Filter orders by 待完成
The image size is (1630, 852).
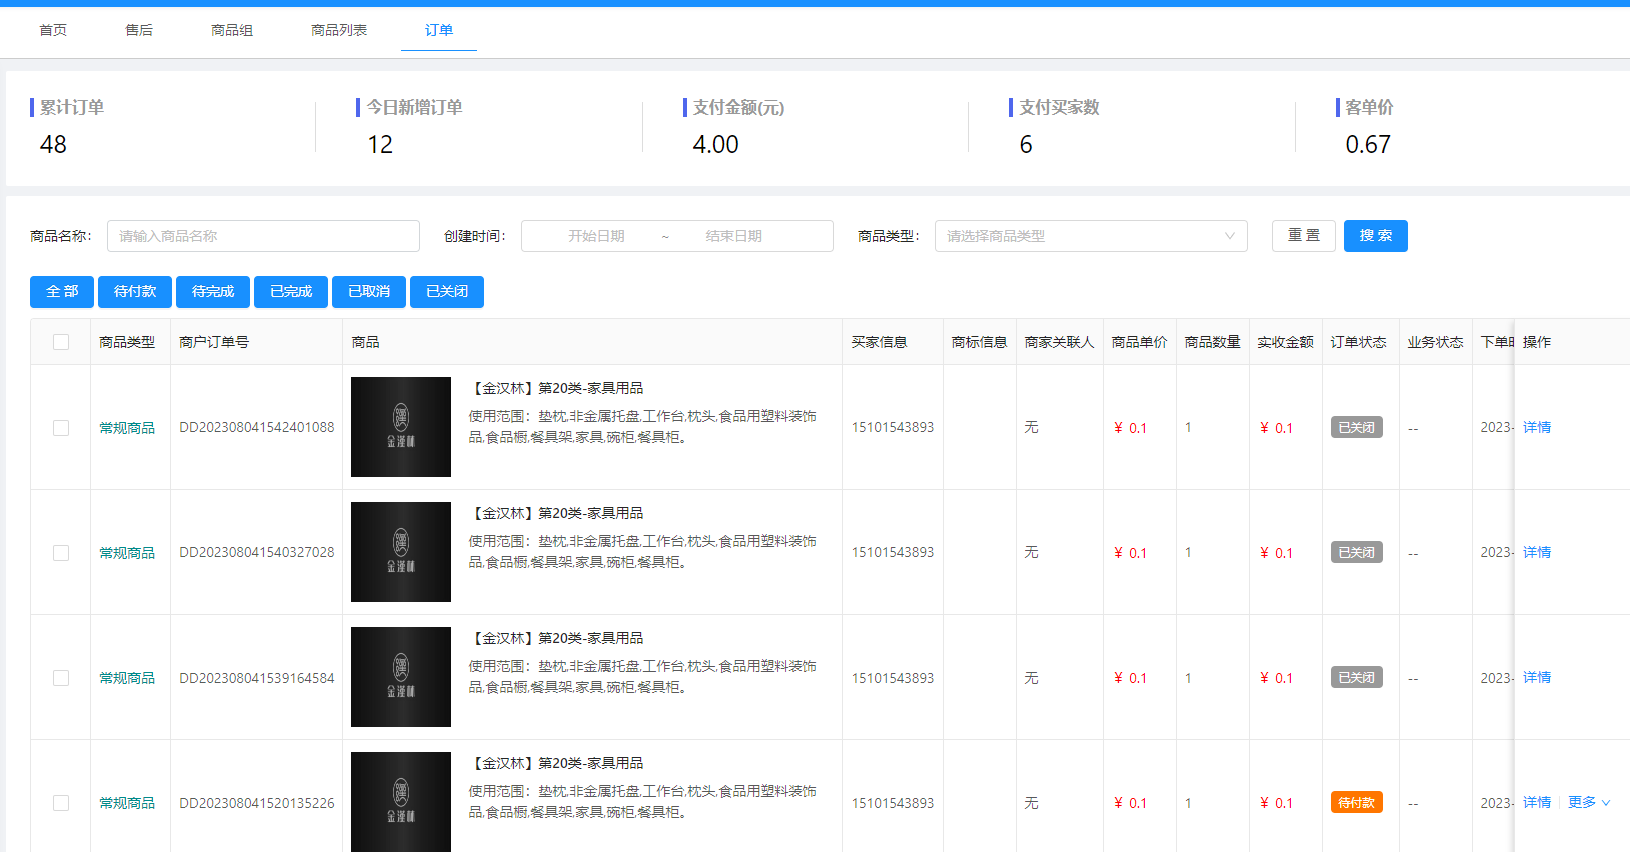[x=213, y=292]
